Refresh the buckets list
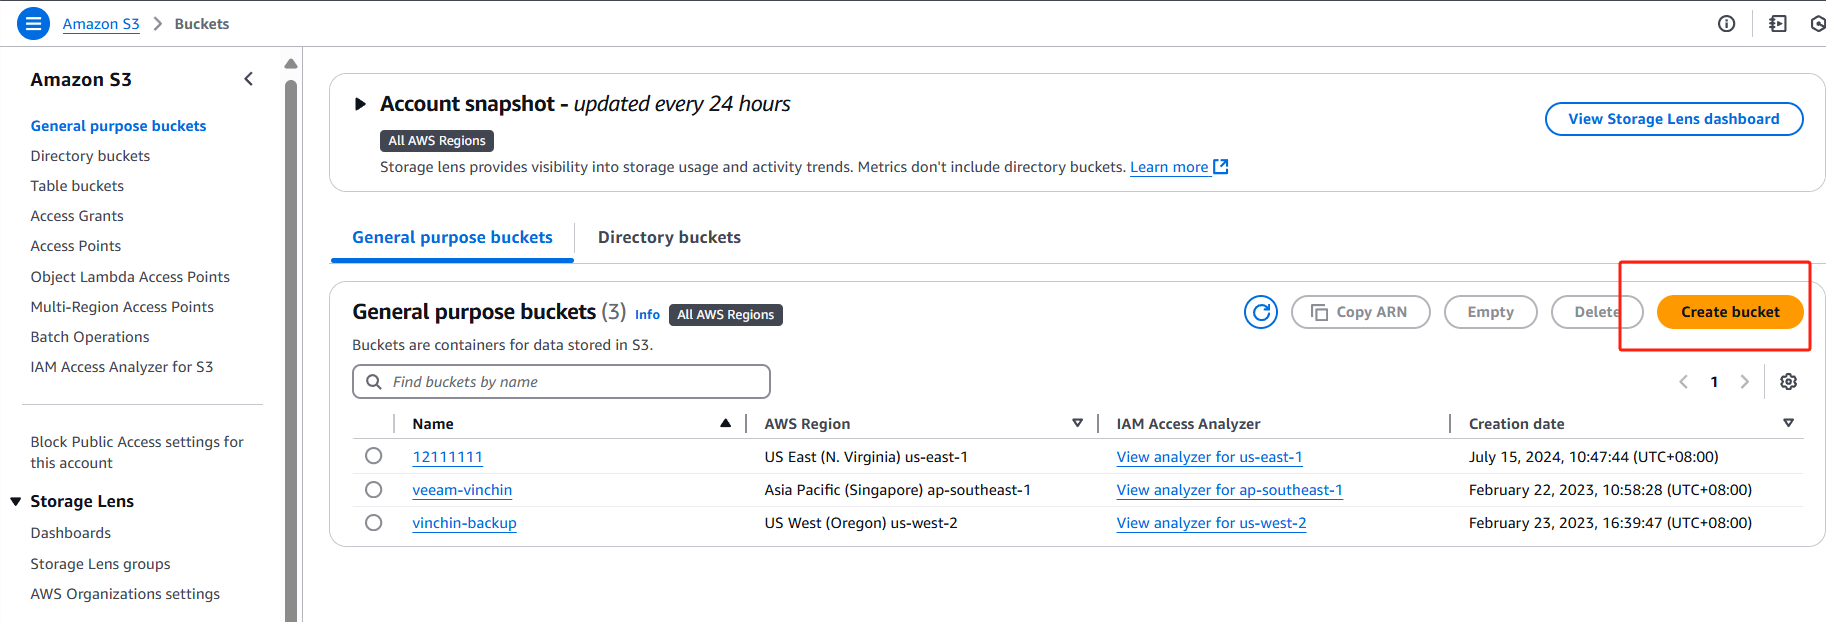The image size is (1826, 622). [x=1261, y=312]
